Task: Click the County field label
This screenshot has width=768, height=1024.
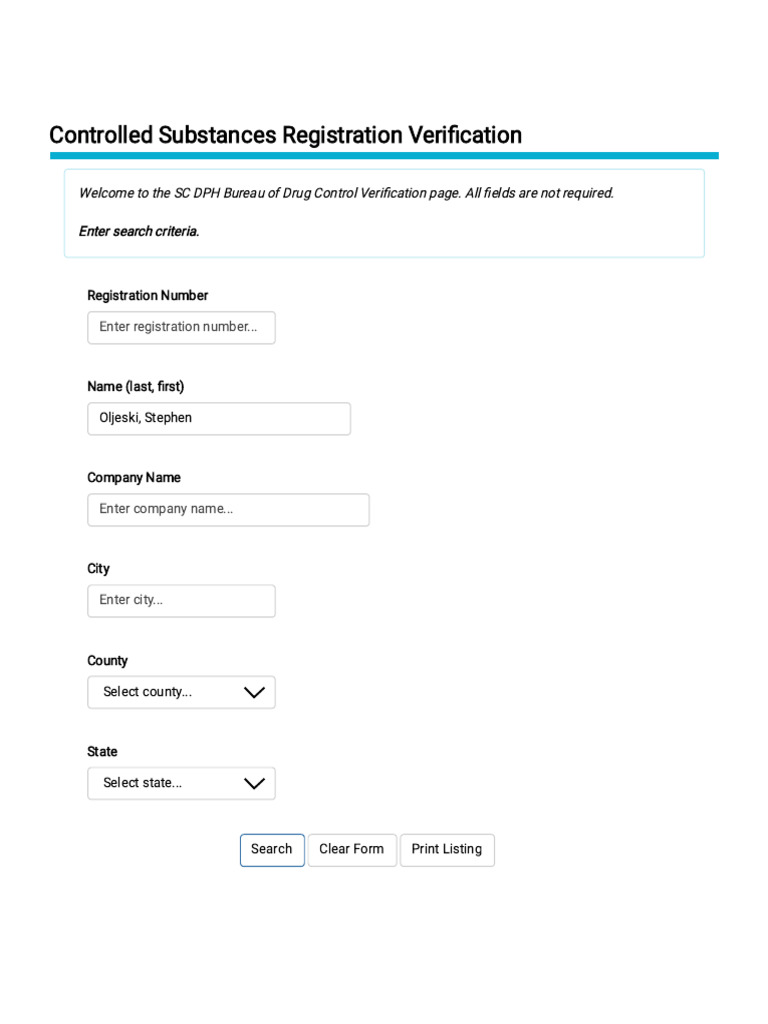Action: click(107, 660)
